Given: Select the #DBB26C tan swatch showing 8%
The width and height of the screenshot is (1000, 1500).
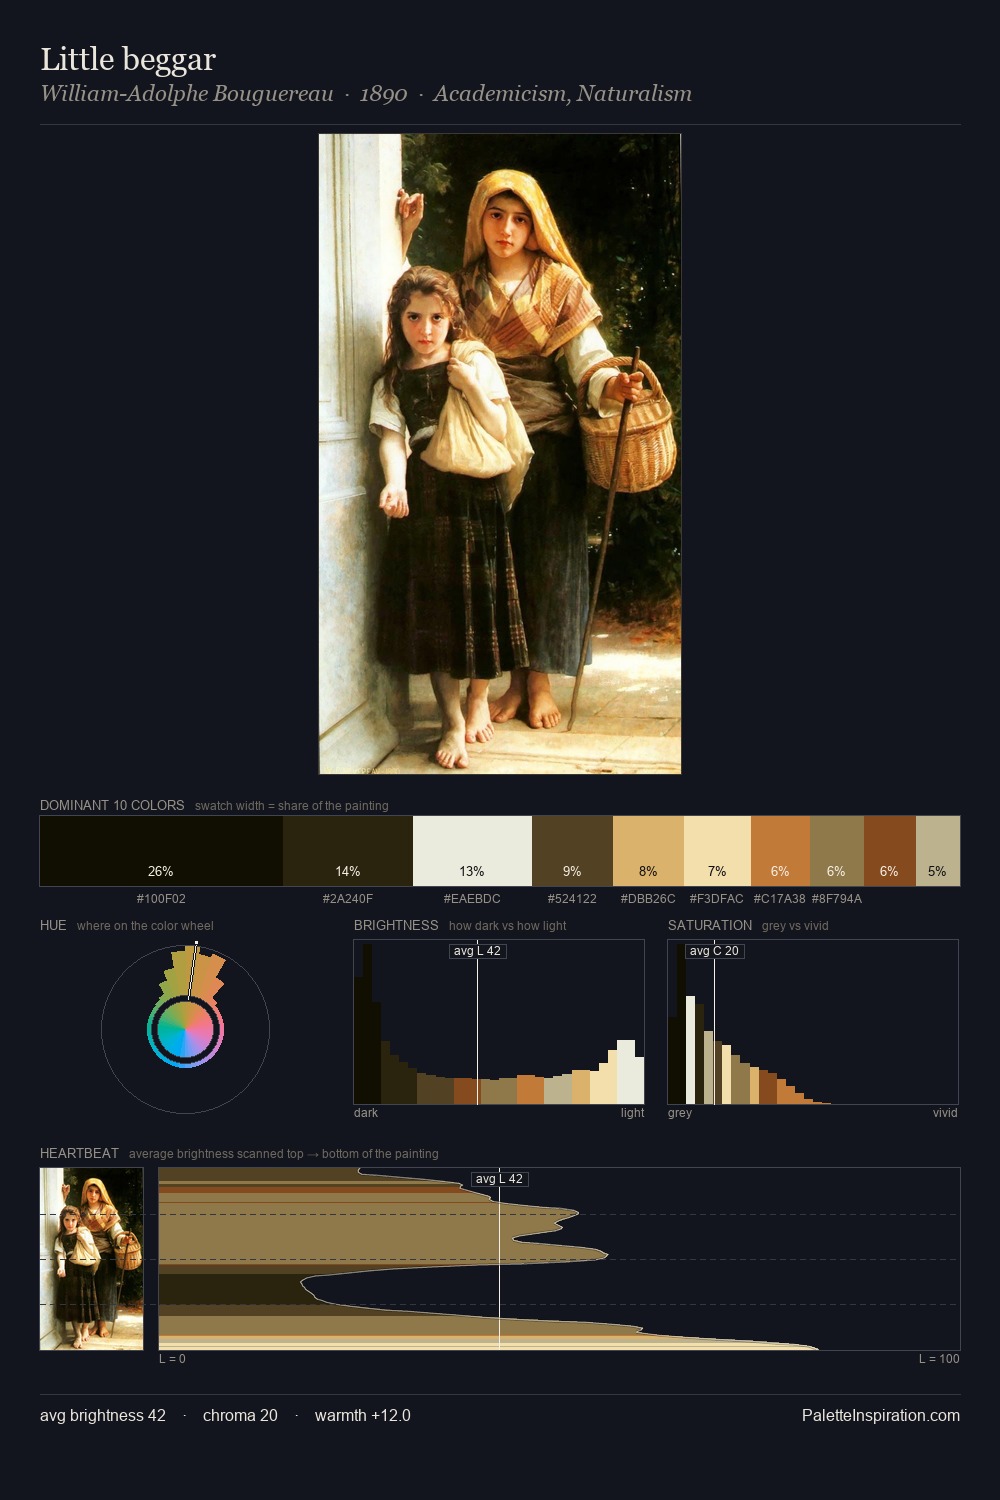Looking at the screenshot, I should [x=648, y=851].
